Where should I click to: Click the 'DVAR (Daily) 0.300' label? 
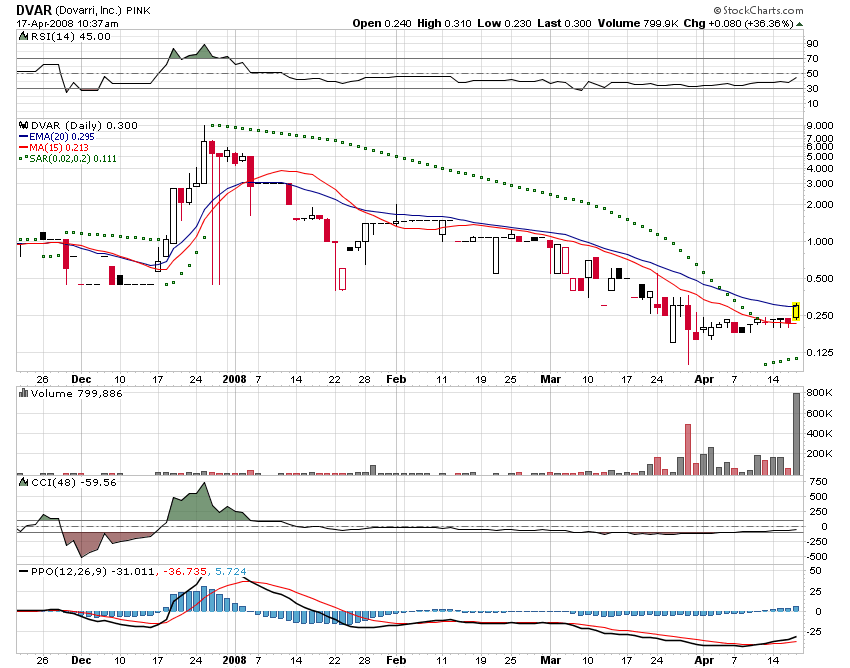84,125
